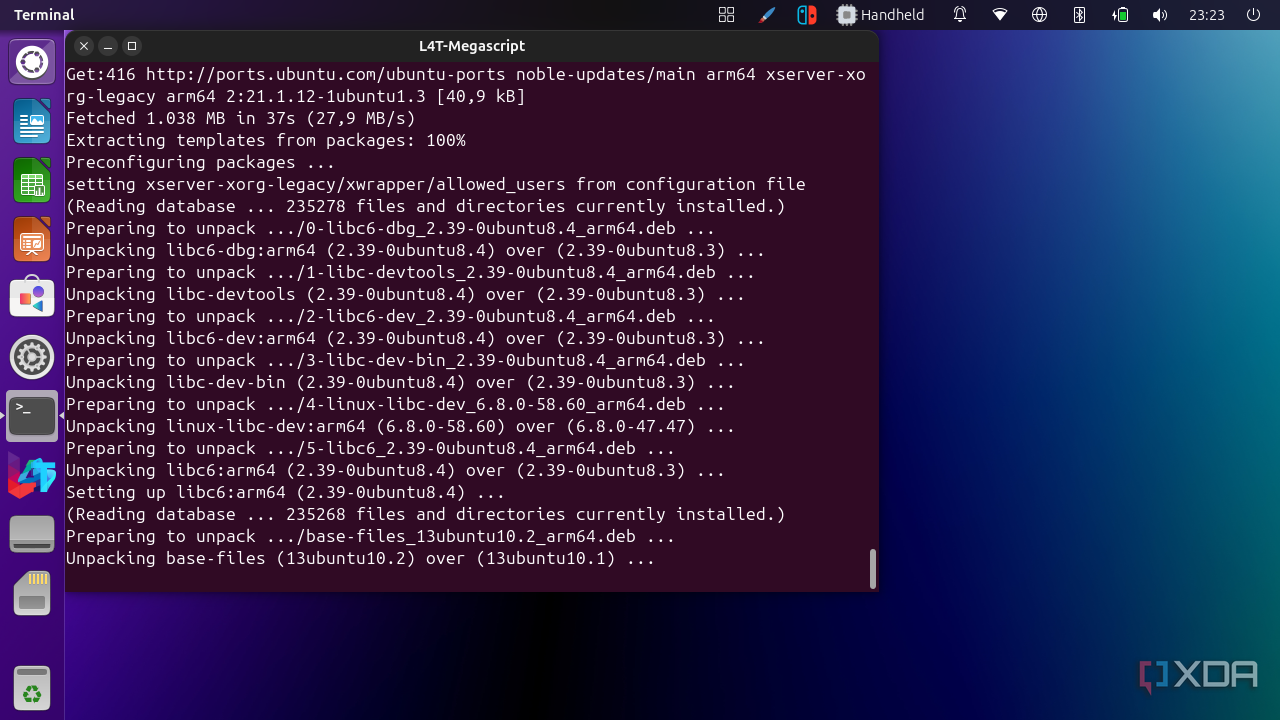Toggle the Bluetooth indicator in top bar

(1079, 15)
